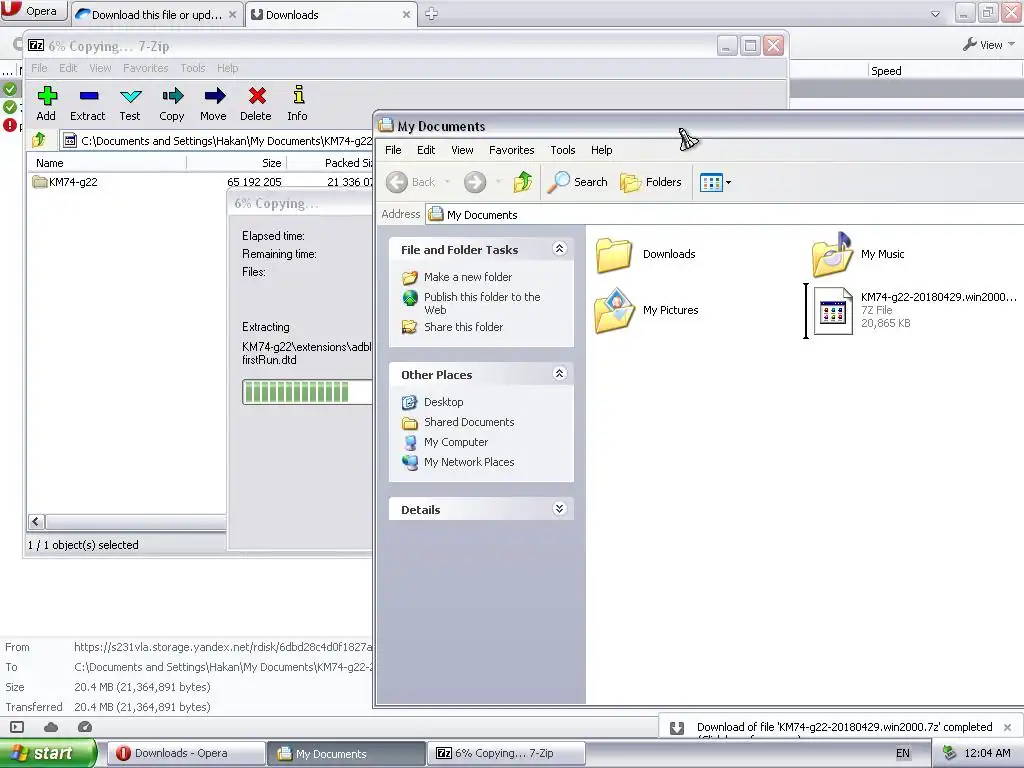Open the Opera main menu button

33,11
